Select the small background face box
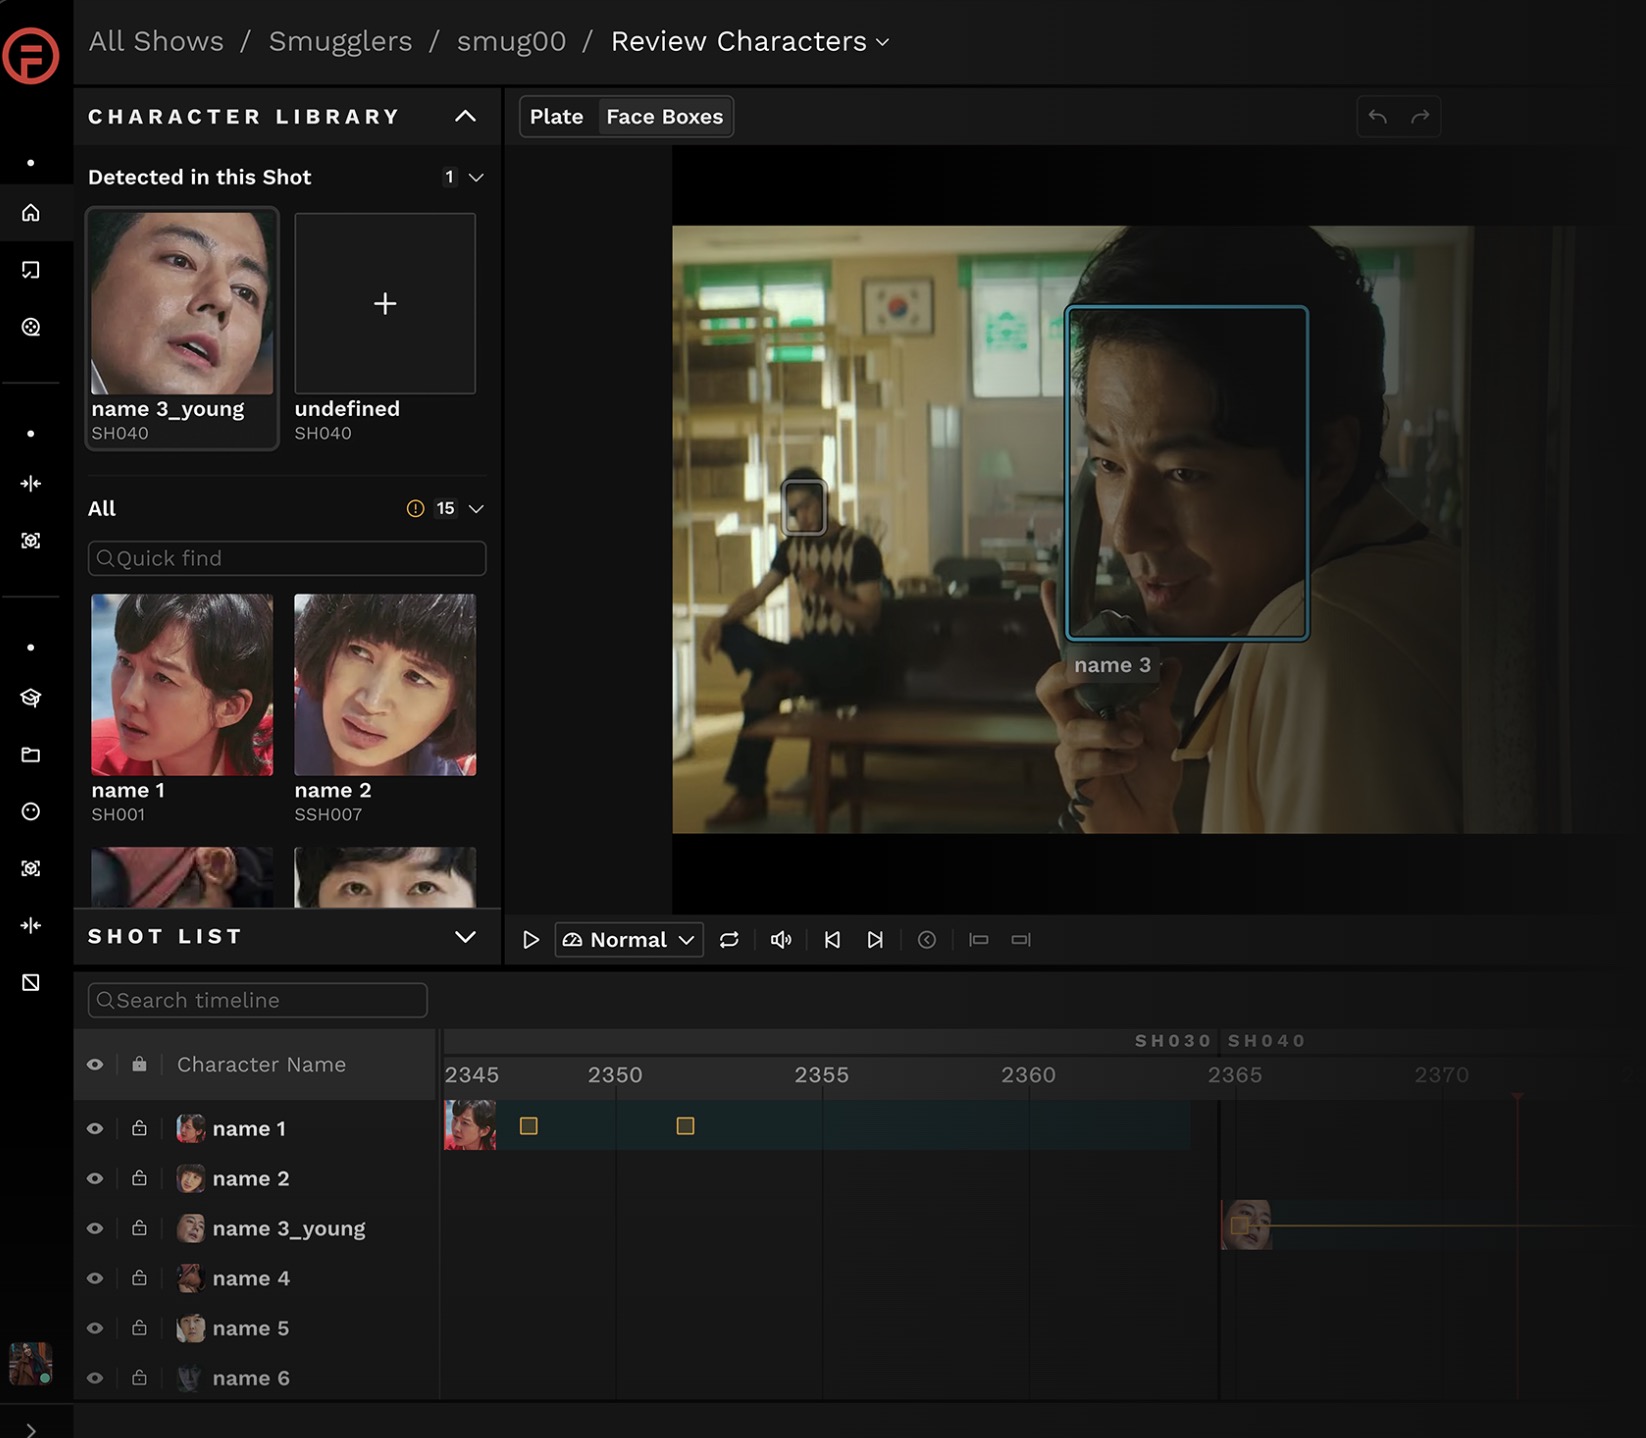The width and height of the screenshot is (1646, 1438). pyautogui.click(x=804, y=508)
